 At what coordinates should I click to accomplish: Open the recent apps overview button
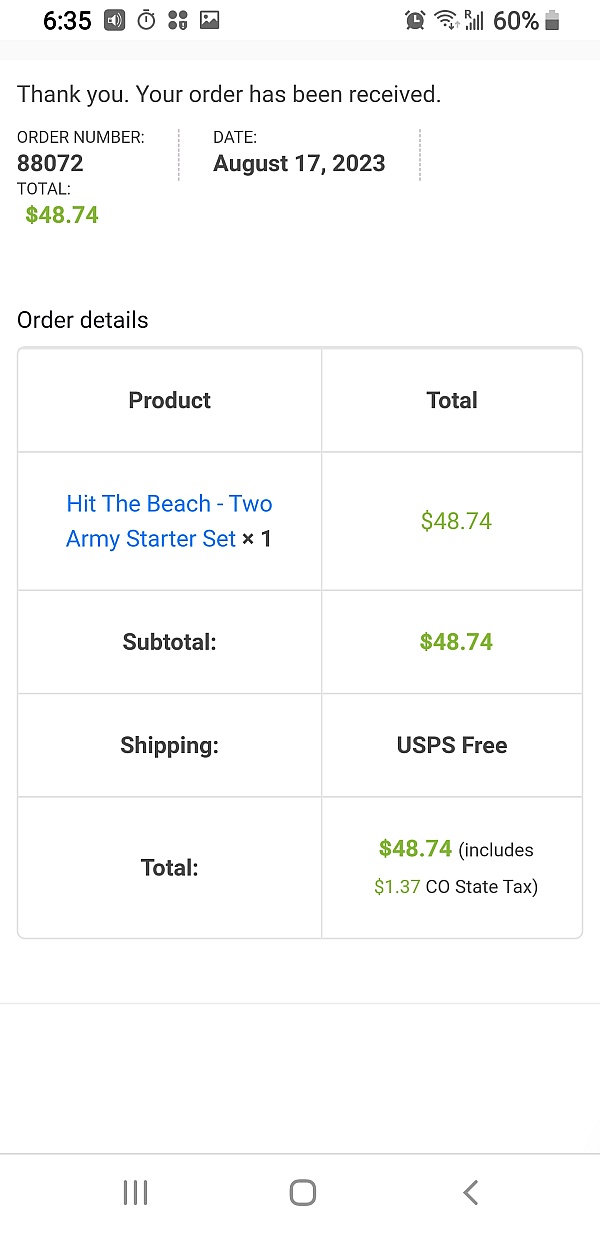pos(135,1192)
